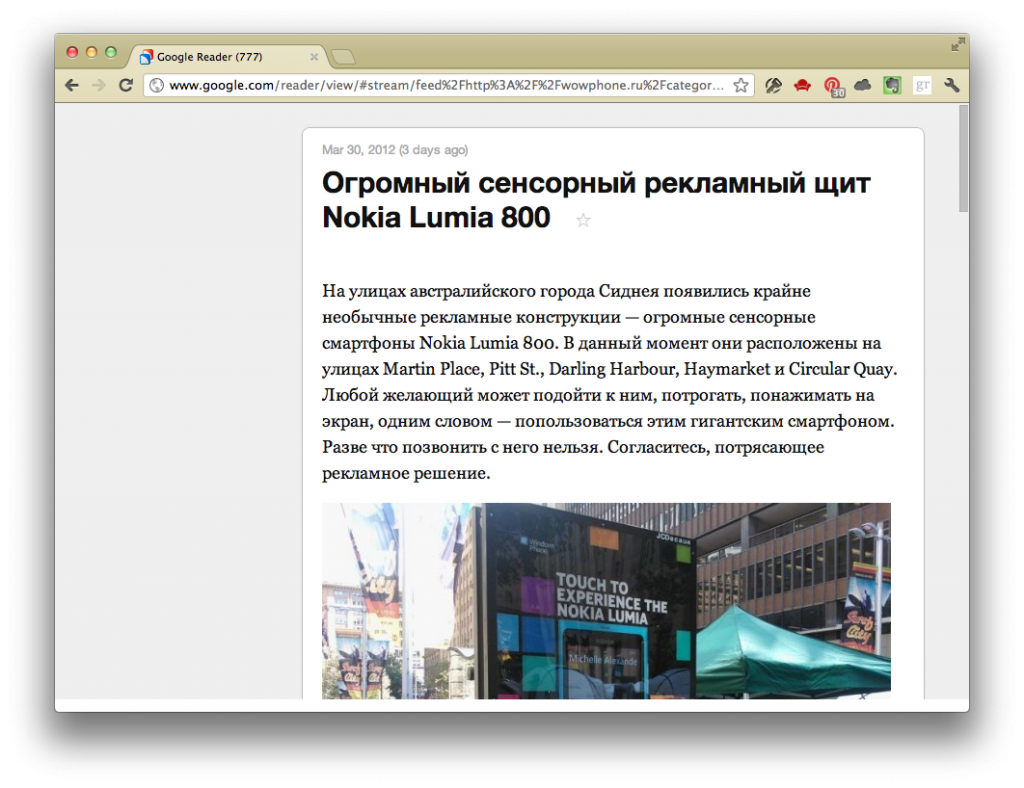Open the Pinterest extension icon

[833, 87]
